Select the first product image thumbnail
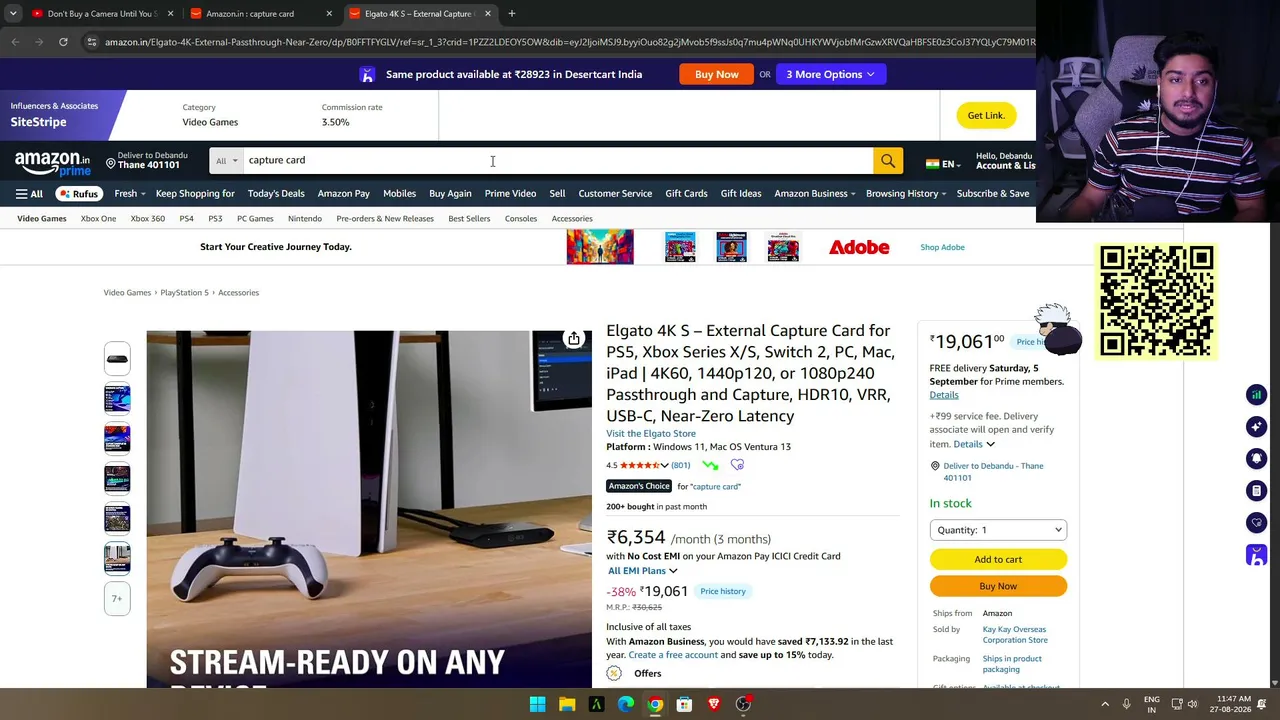This screenshot has height=720, width=1280. 117,360
